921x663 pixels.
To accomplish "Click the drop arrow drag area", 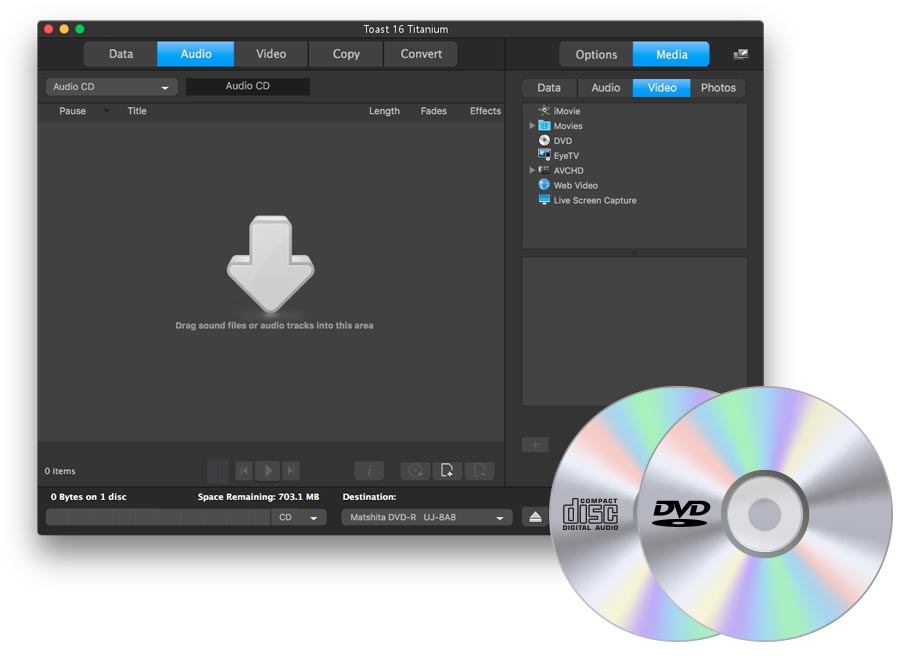I will [271, 263].
